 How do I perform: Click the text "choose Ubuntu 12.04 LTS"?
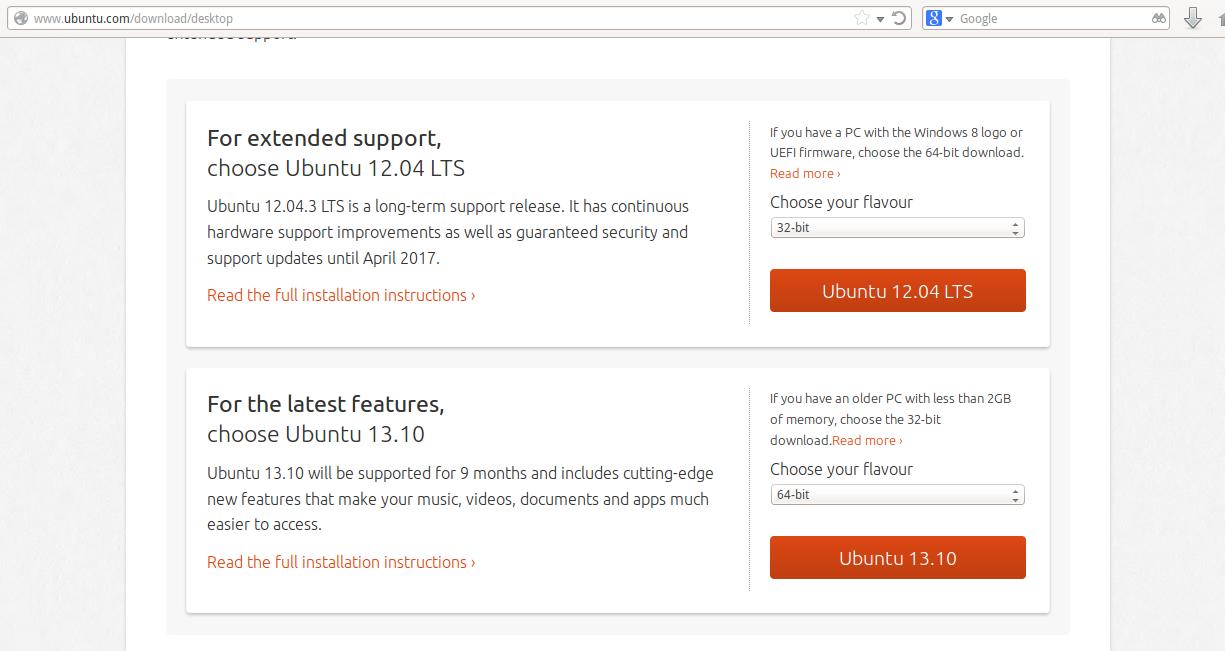(336, 168)
